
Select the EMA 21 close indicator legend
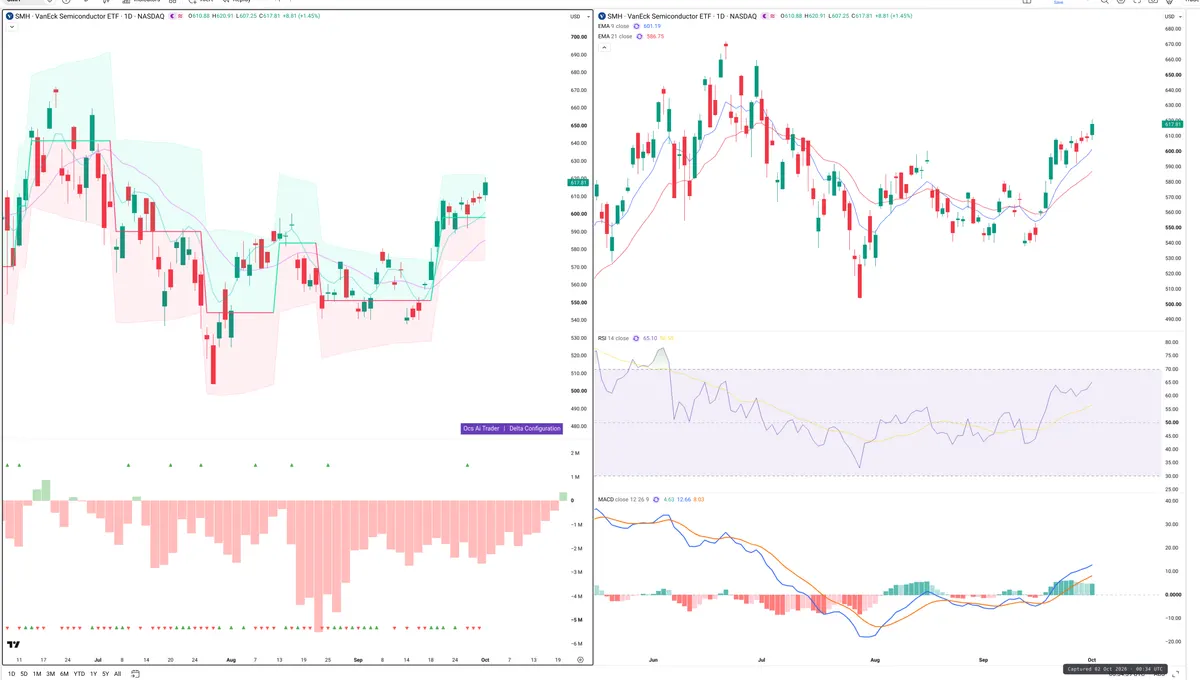pos(615,36)
